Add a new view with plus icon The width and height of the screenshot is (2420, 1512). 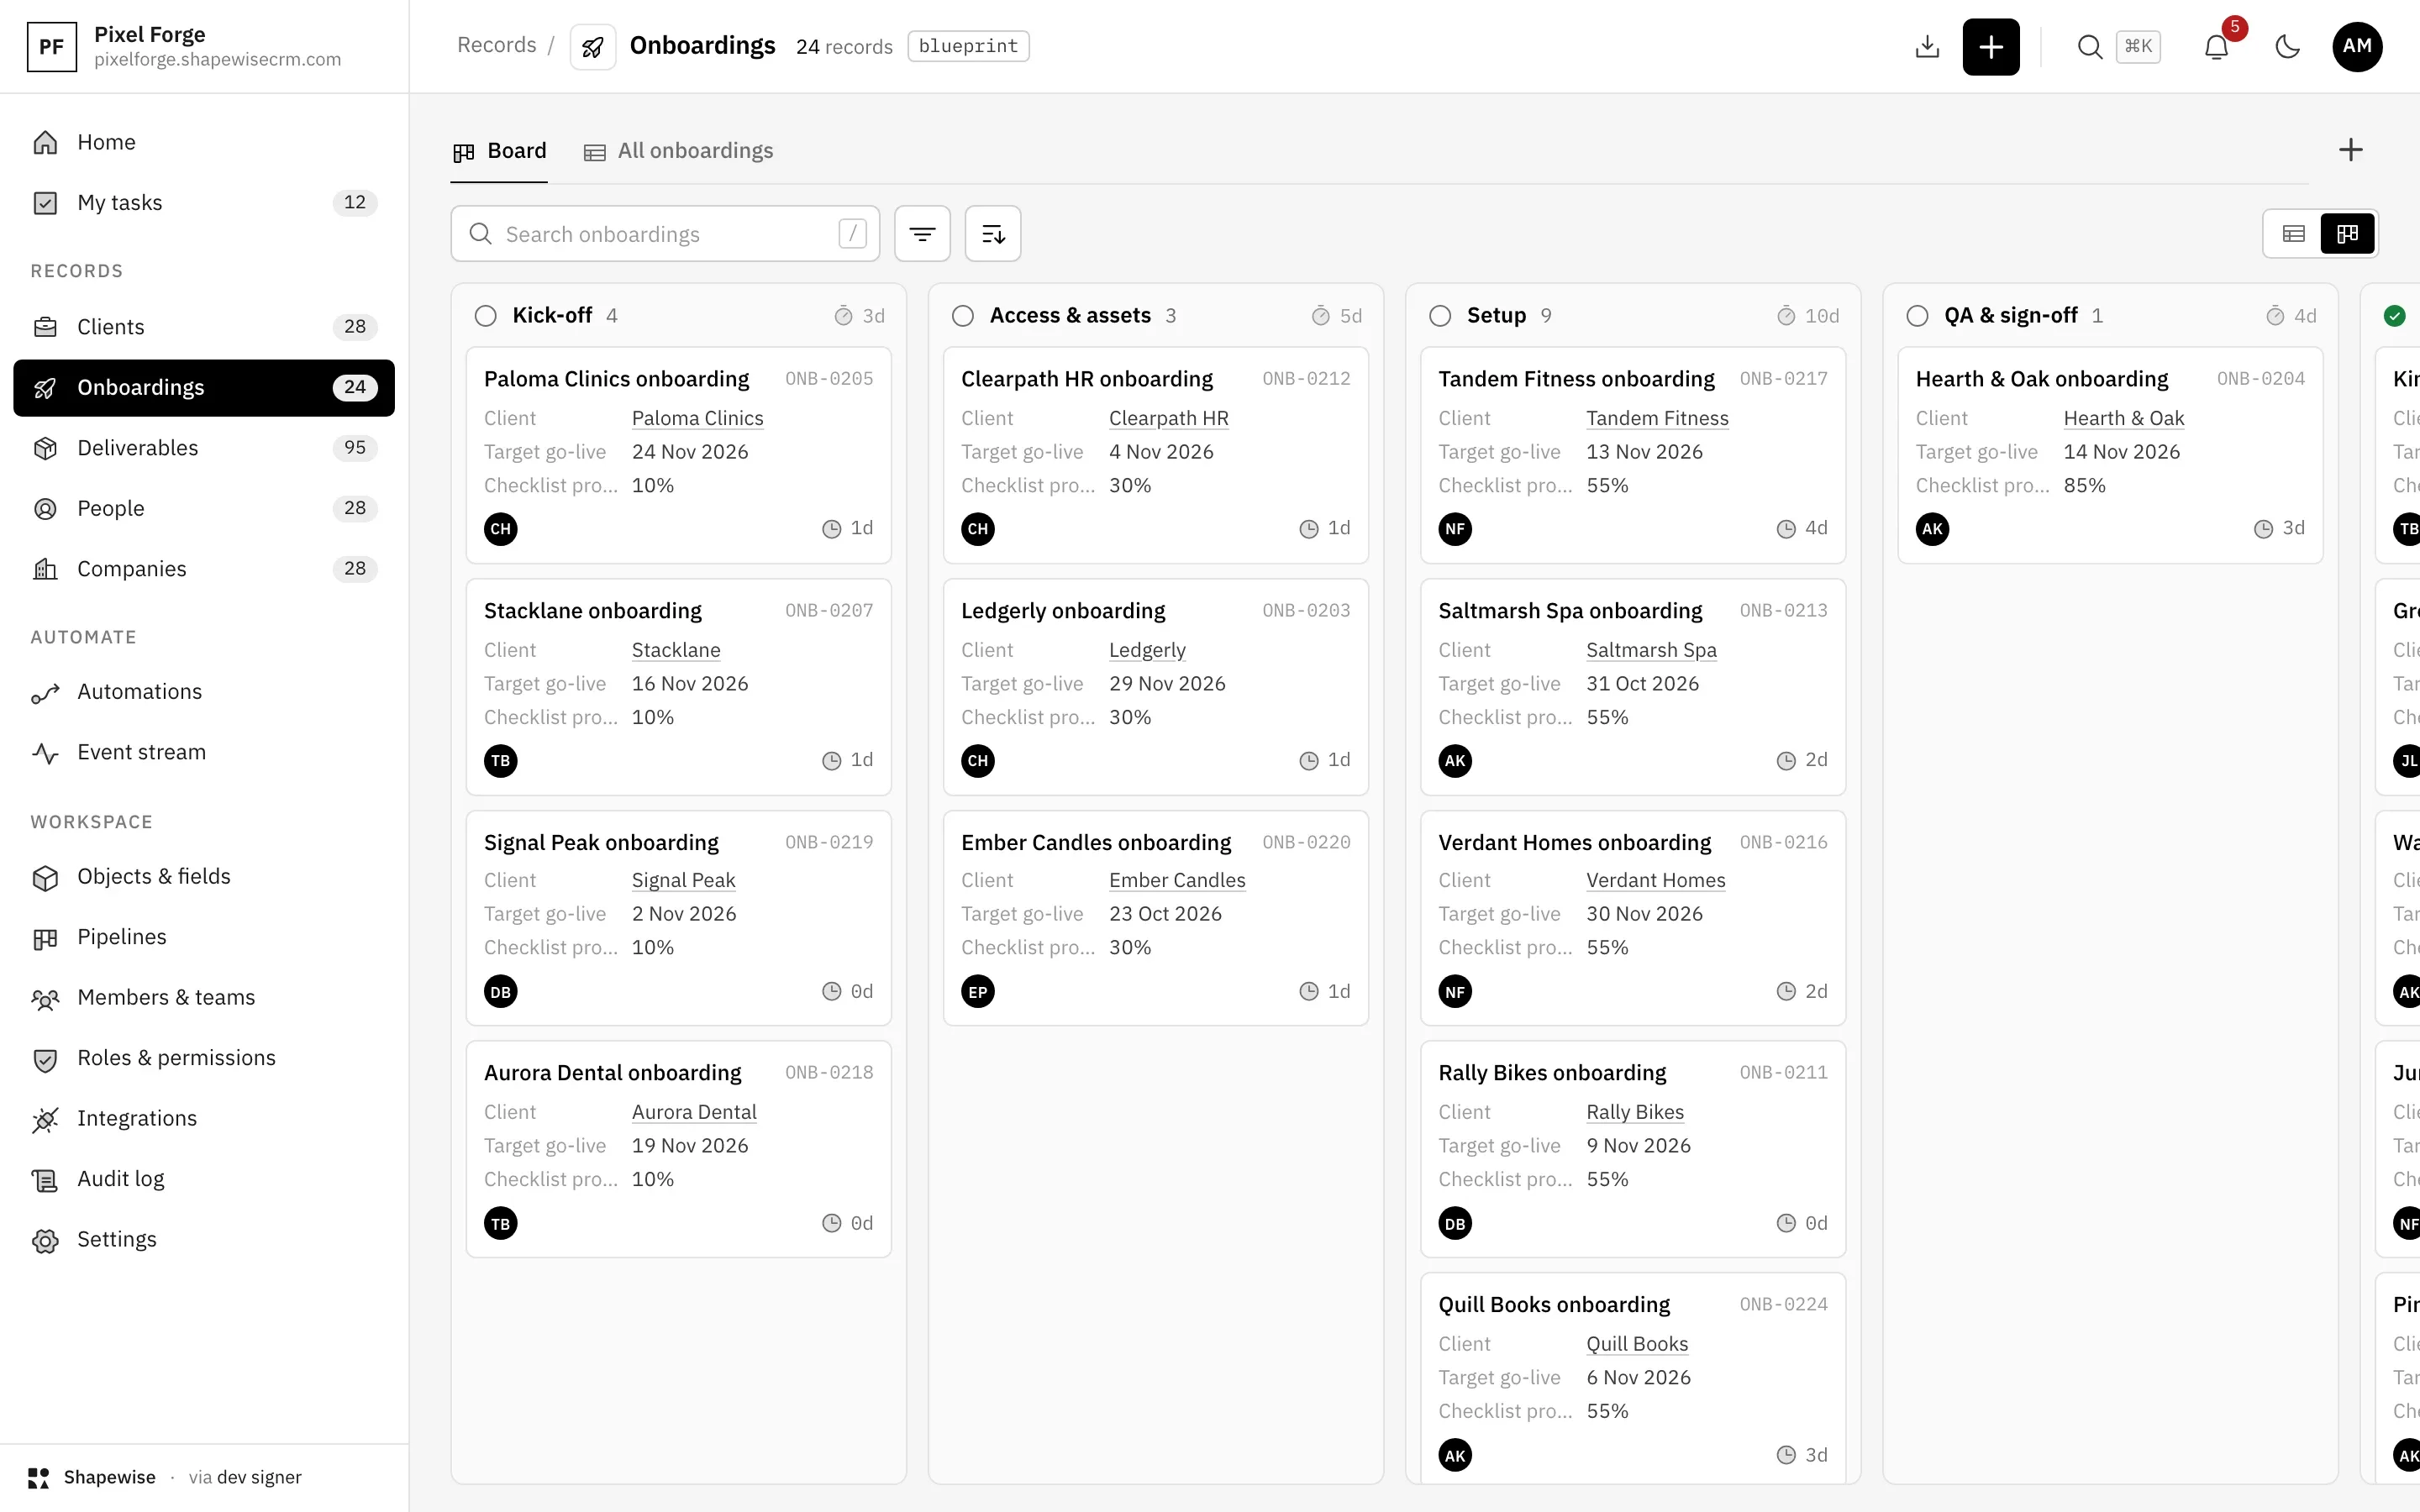pos(2351,150)
